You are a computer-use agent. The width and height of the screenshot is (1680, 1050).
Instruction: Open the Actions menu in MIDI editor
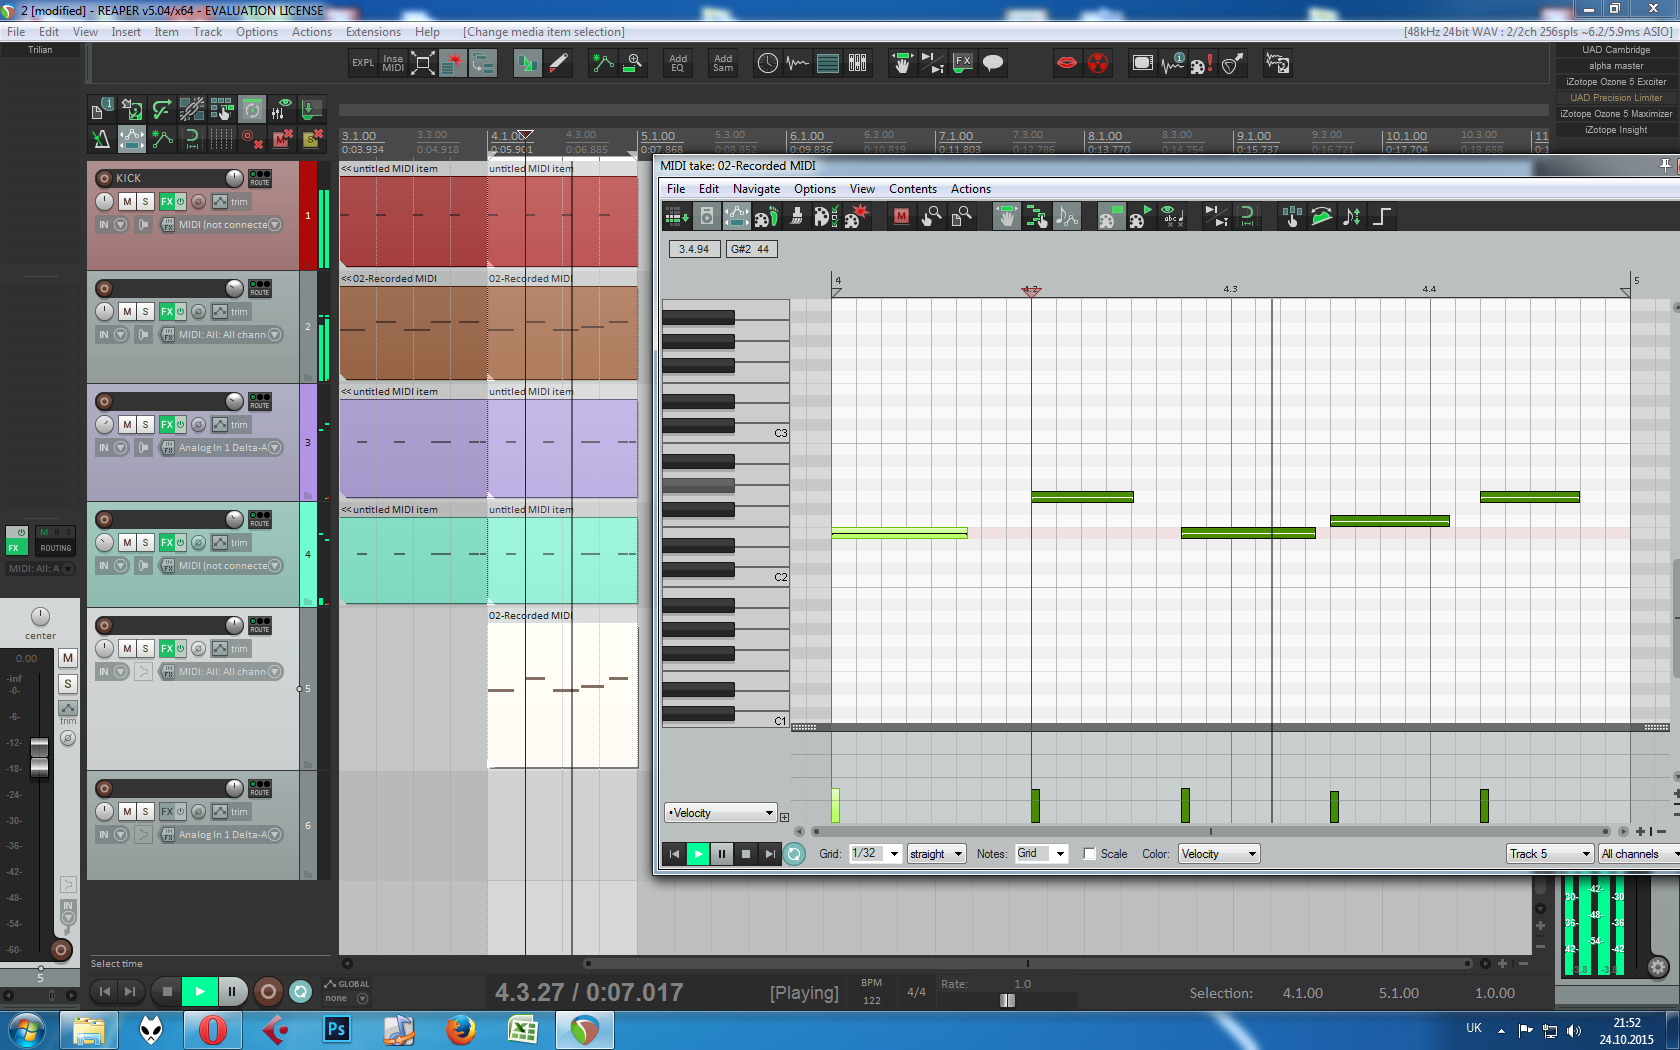click(x=971, y=189)
